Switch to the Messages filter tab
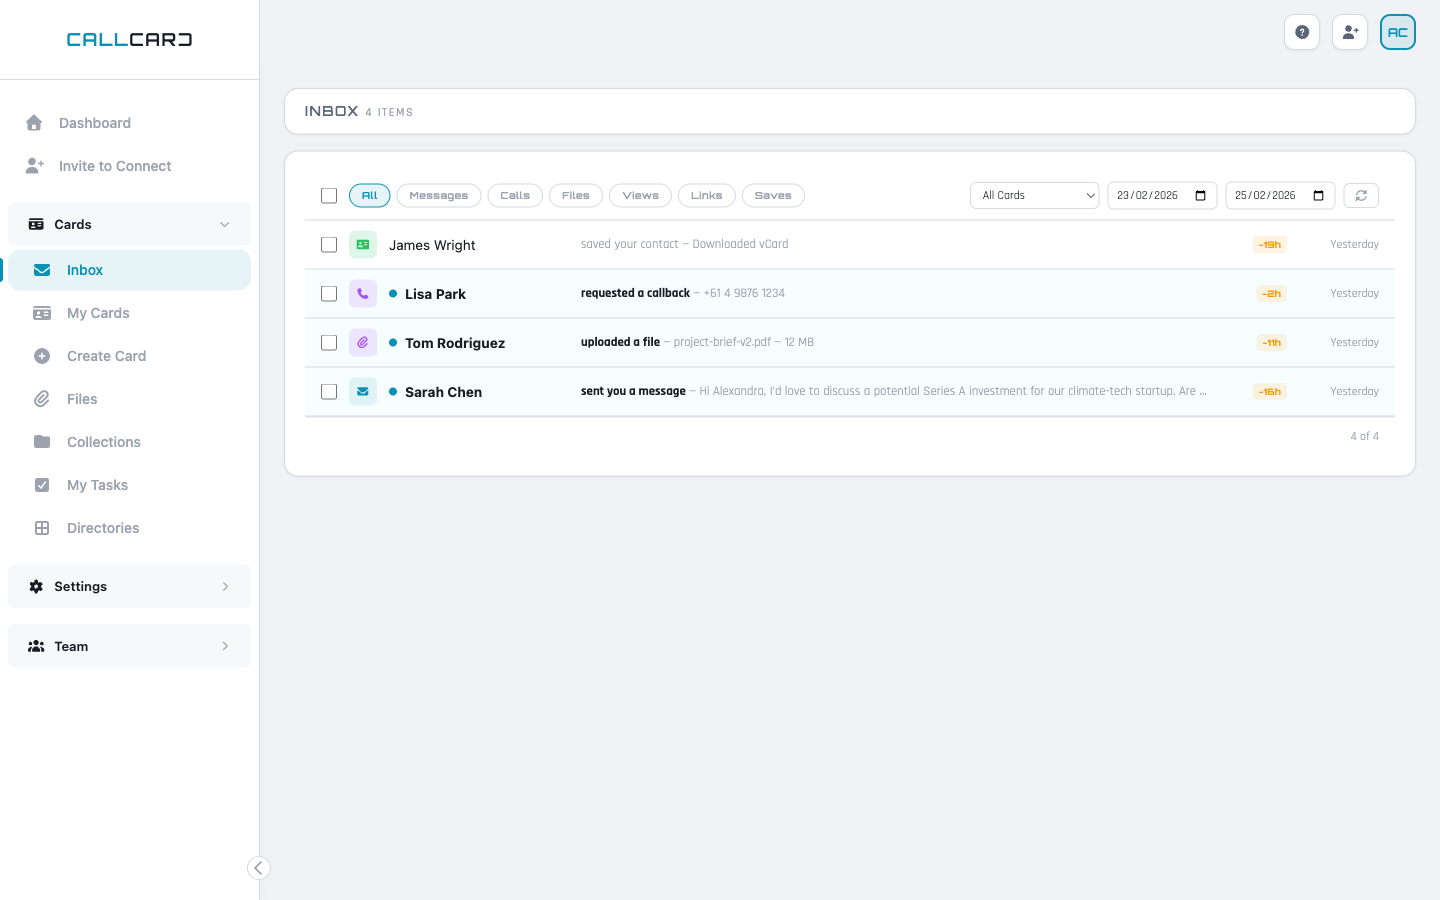The height and width of the screenshot is (900, 1440). pos(438,195)
